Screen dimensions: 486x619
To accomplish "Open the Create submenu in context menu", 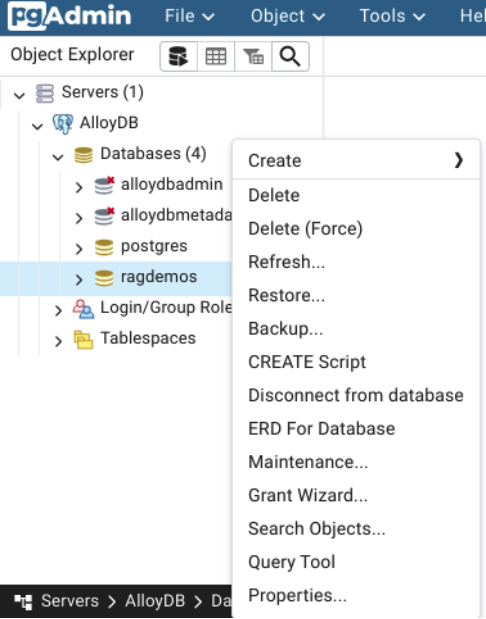I will point(356,161).
